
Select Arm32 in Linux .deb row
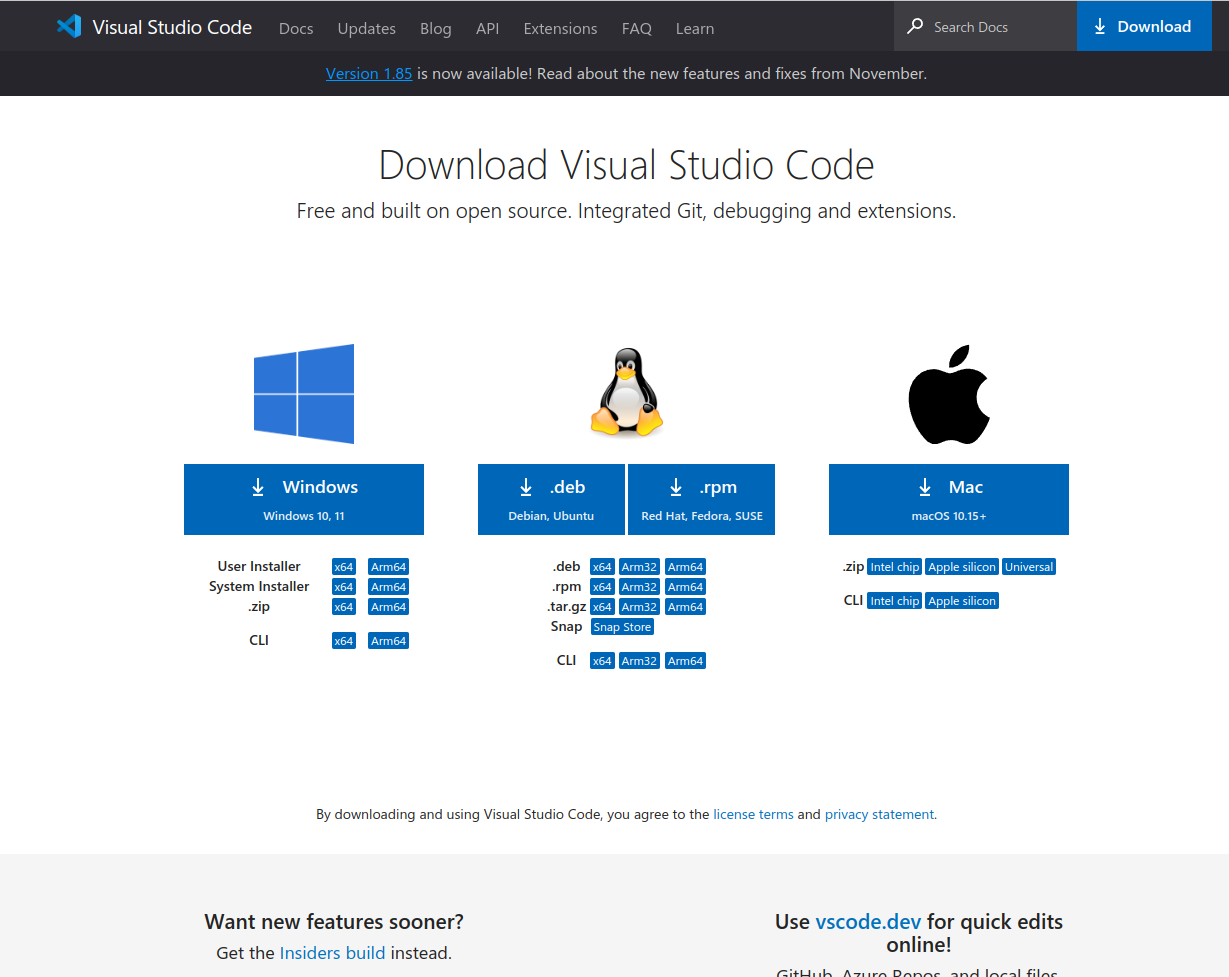640,567
